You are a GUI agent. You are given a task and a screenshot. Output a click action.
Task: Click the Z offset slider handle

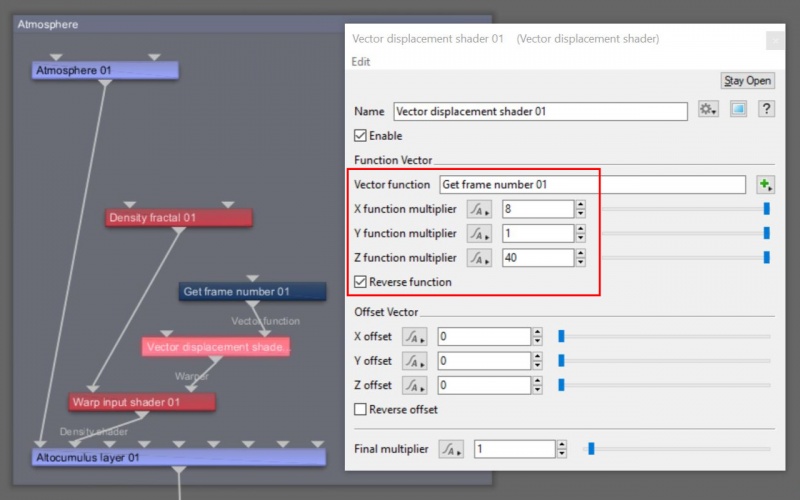click(561, 385)
